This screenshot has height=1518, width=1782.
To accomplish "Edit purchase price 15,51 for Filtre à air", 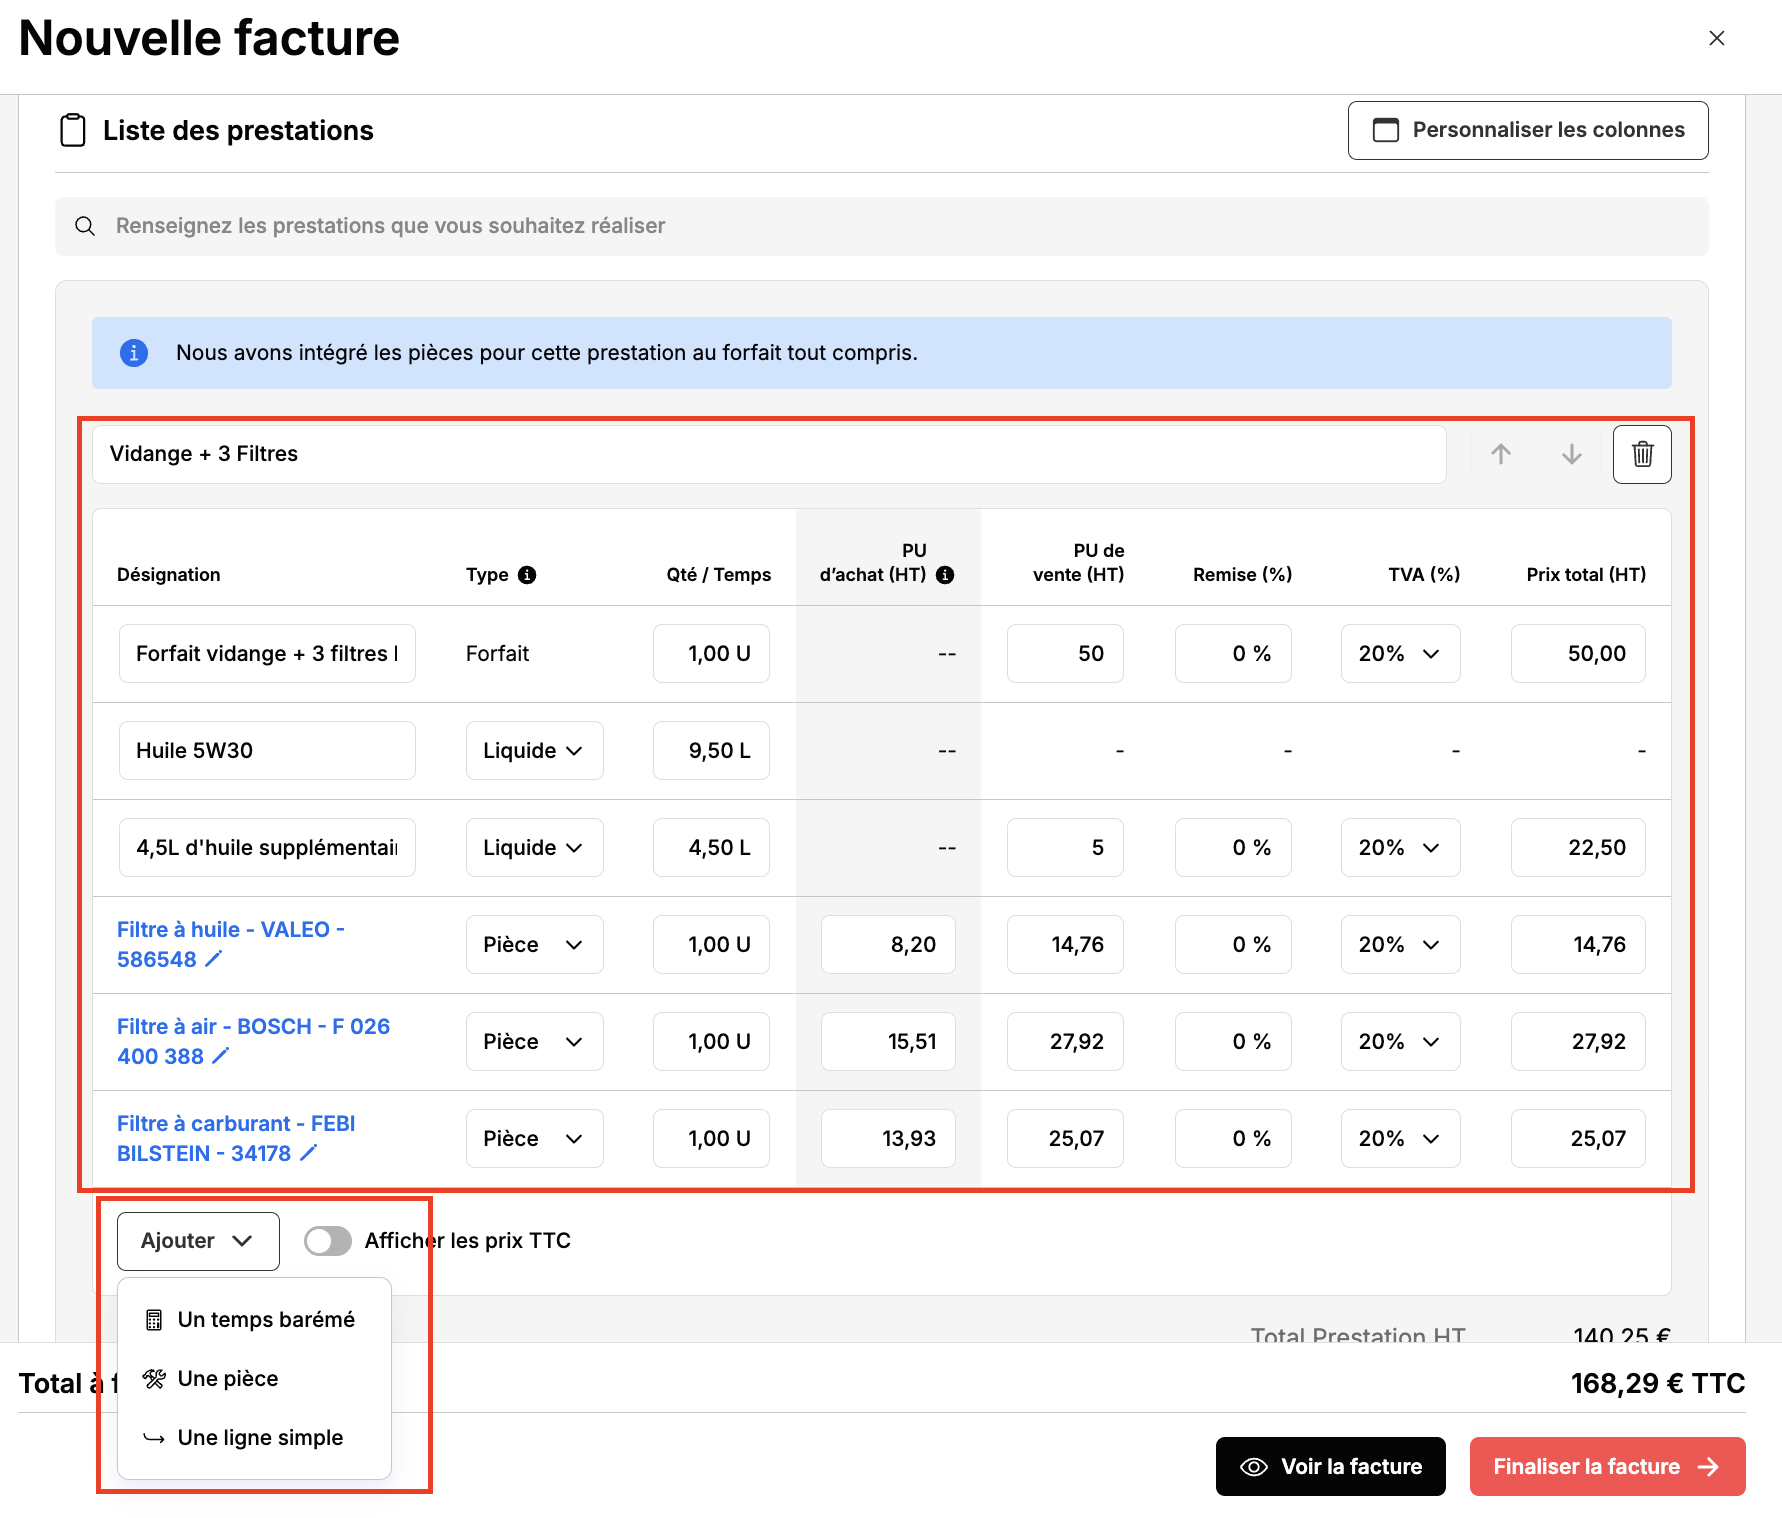I will coord(888,1042).
